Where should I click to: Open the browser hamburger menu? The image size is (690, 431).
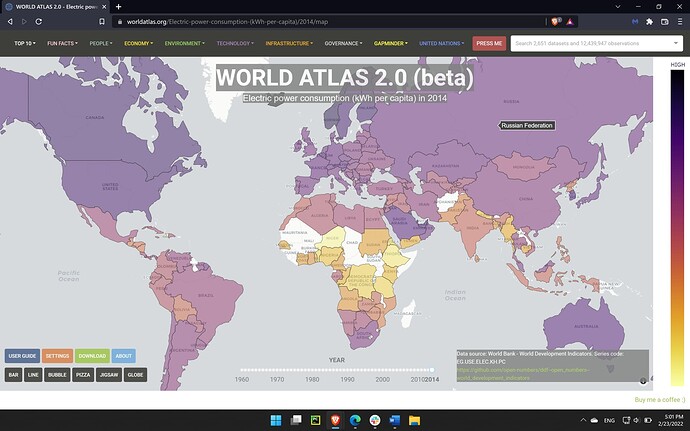tap(680, 22)
